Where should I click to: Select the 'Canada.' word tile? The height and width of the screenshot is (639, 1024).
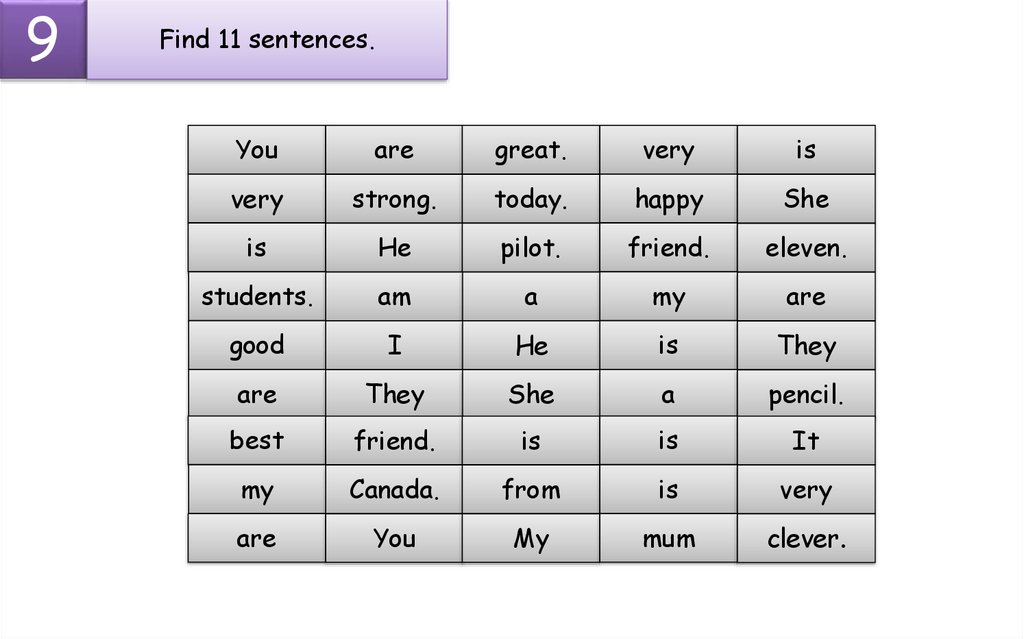tap(394, 490)
